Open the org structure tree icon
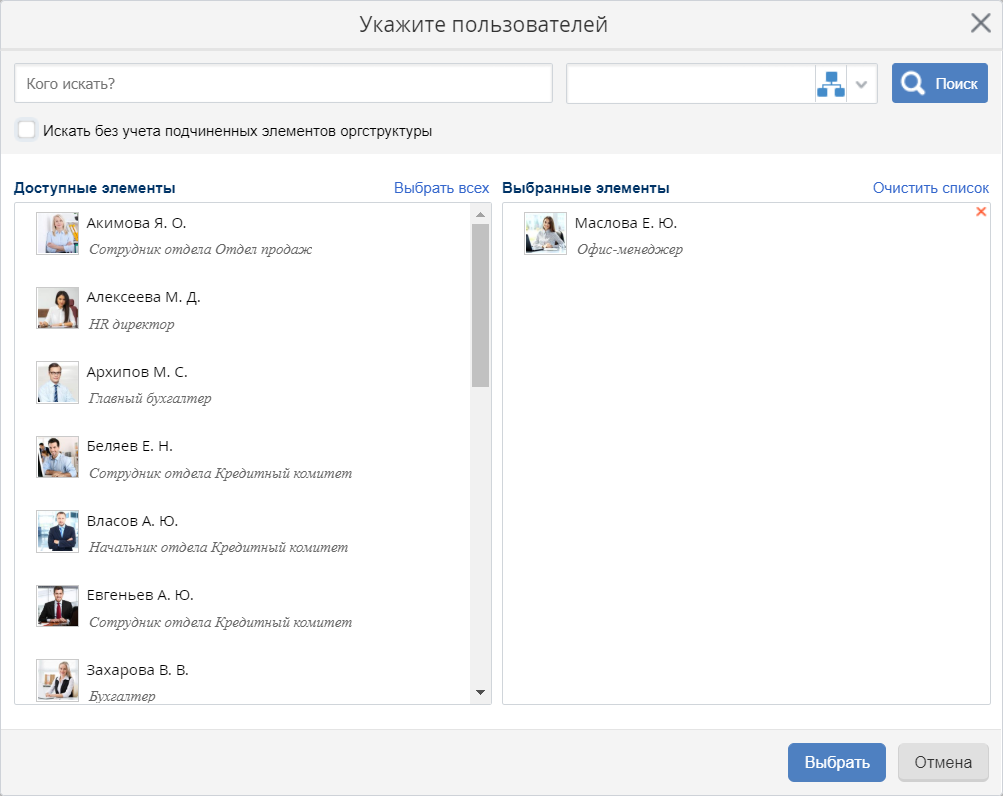1003x796 pixels. click(830, 84)
